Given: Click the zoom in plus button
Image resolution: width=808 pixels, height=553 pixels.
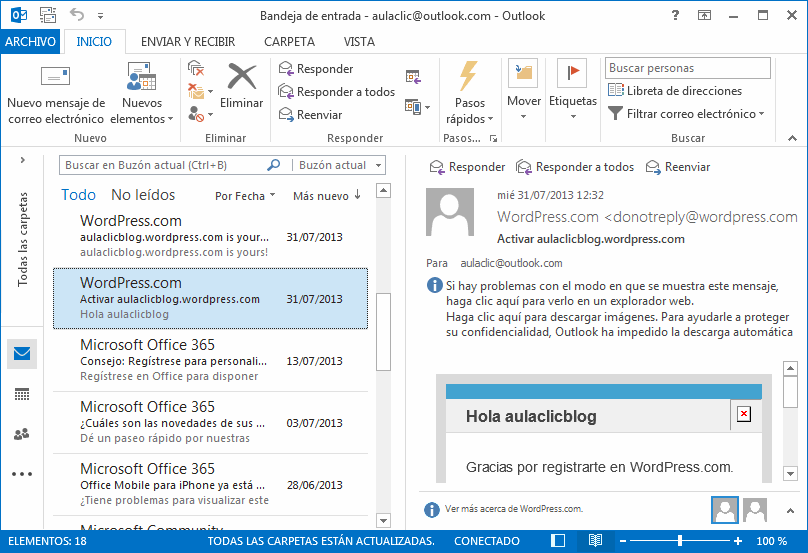Looking at the screenshot, I should (x=738, y=541).
